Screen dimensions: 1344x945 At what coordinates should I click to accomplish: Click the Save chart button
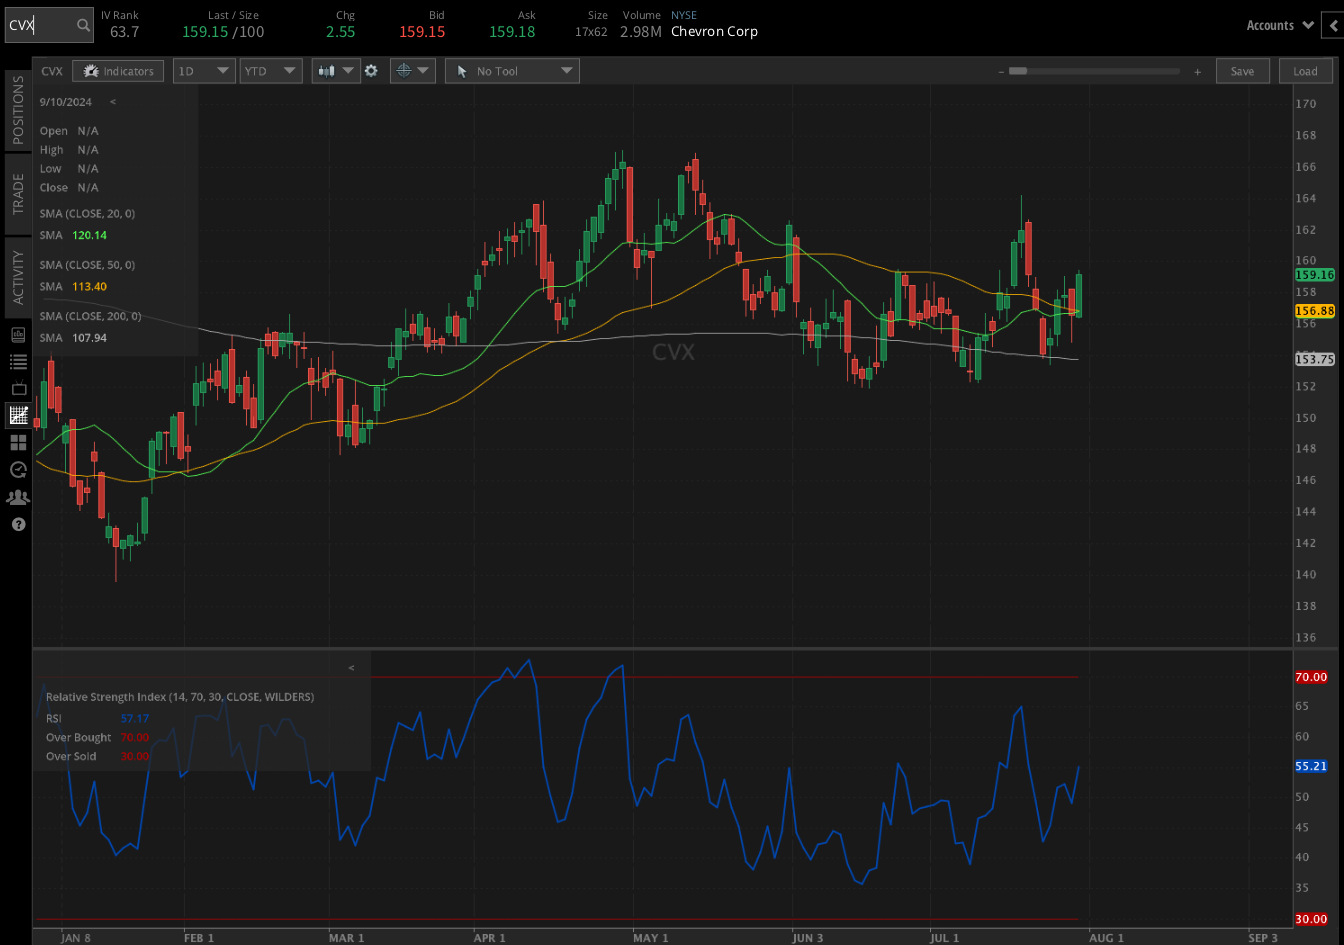[1242, 71]
